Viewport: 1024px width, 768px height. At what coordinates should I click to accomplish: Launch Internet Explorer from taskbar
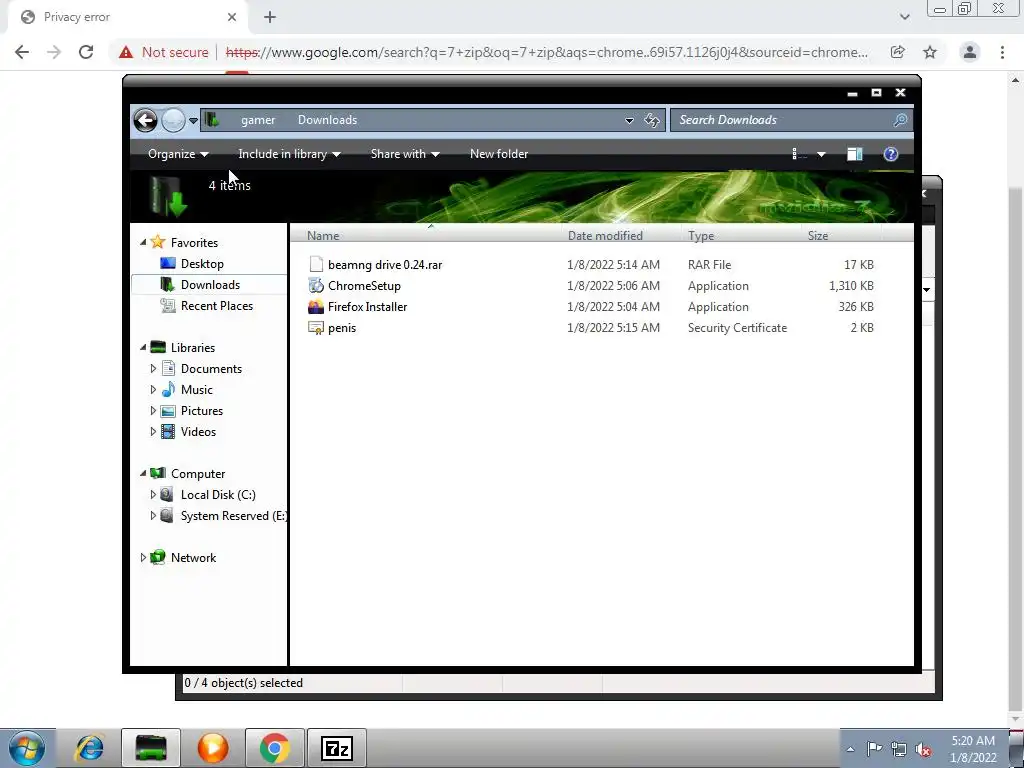[89, 748]
